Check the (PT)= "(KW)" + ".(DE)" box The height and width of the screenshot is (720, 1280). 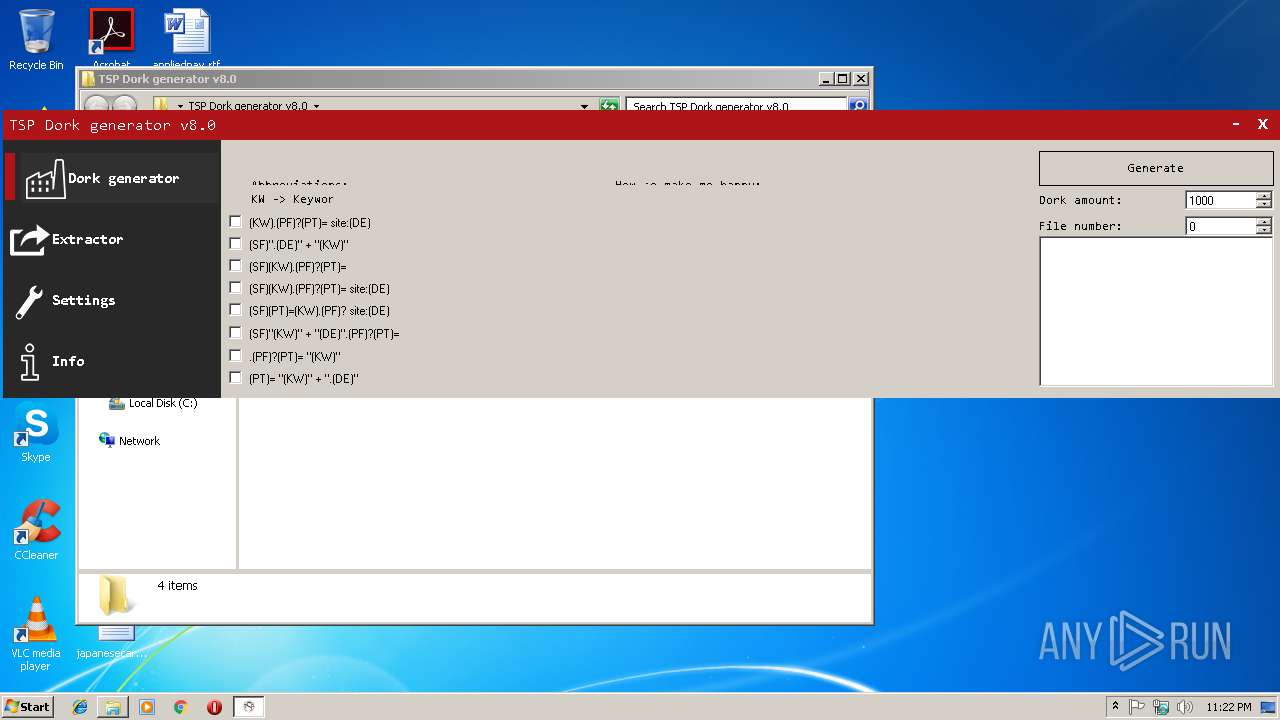coord(235,378)
